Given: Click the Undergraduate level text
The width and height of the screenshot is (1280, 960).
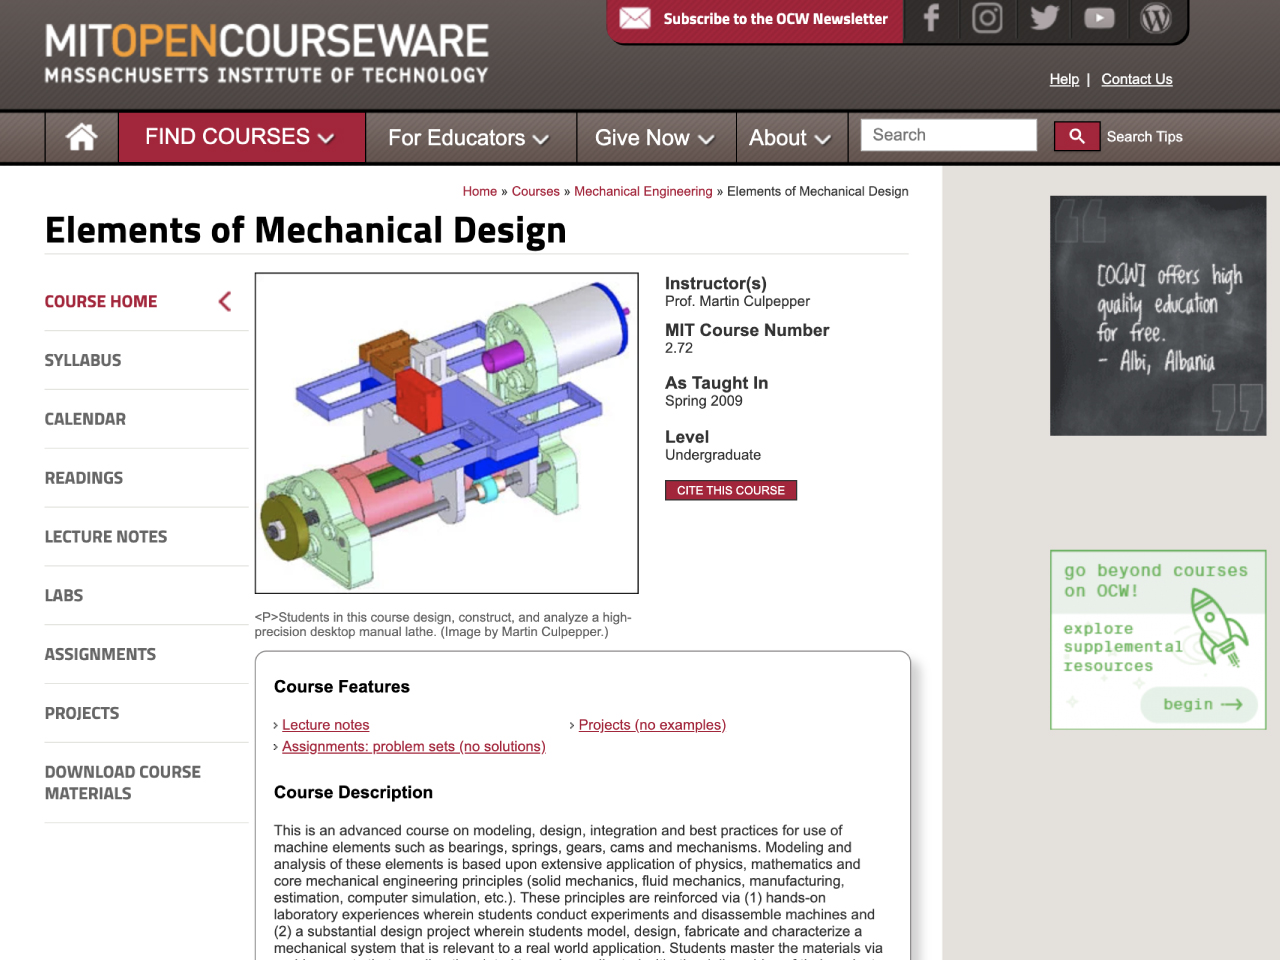Looking at the screenshot, I should [x=713, y=455].
